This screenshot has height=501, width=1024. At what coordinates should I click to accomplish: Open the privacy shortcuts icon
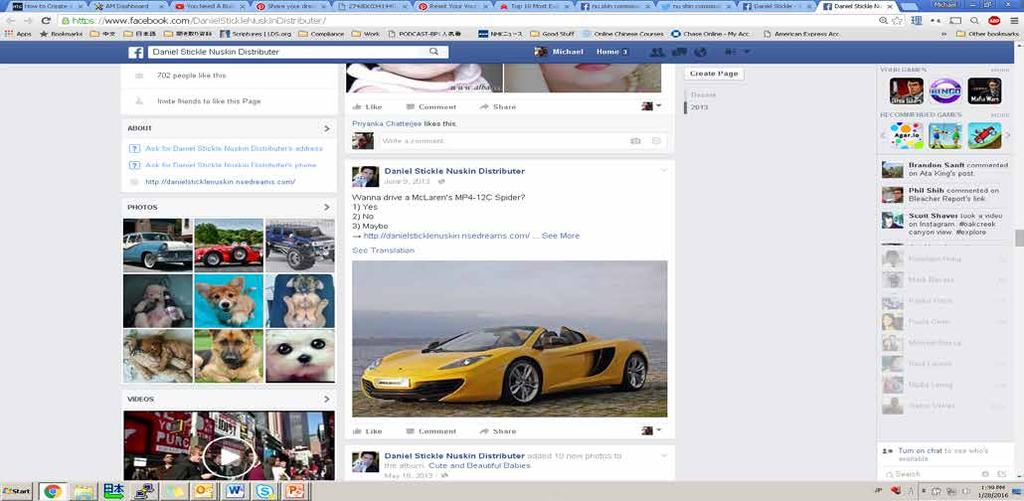coord(730,52)
